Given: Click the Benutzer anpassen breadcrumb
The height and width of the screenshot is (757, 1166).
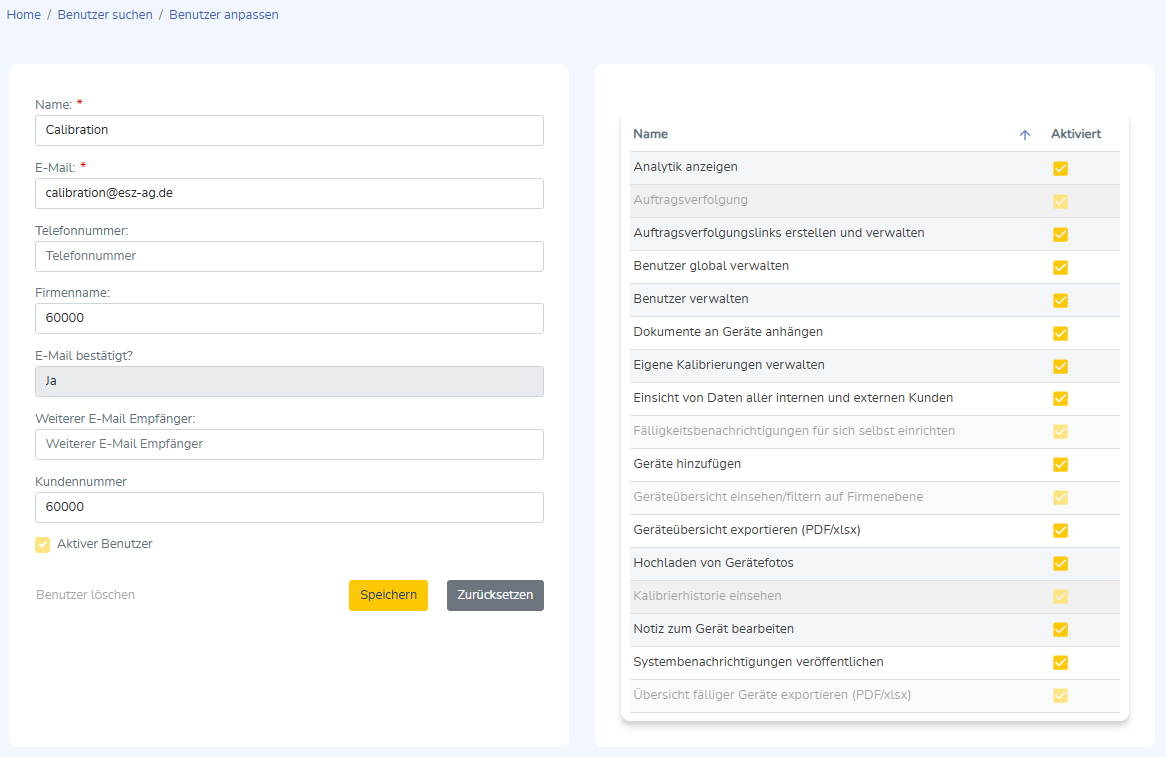Looking at the screenshot, I should tap(224, 15).
